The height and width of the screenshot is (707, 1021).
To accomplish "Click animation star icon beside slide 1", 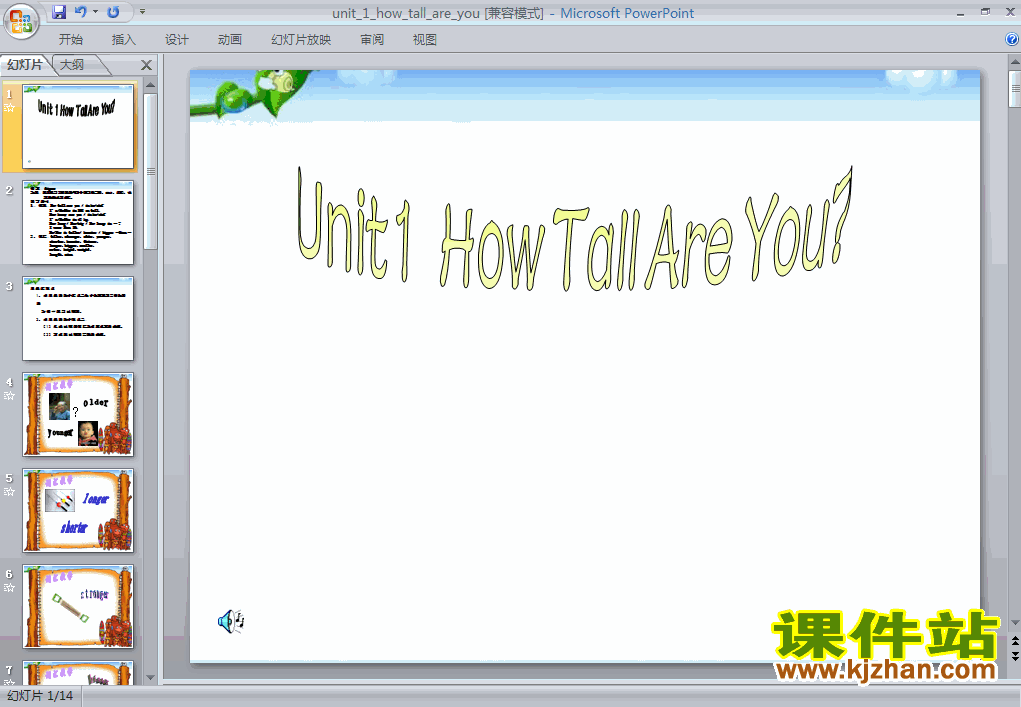I will click(9, 108).
